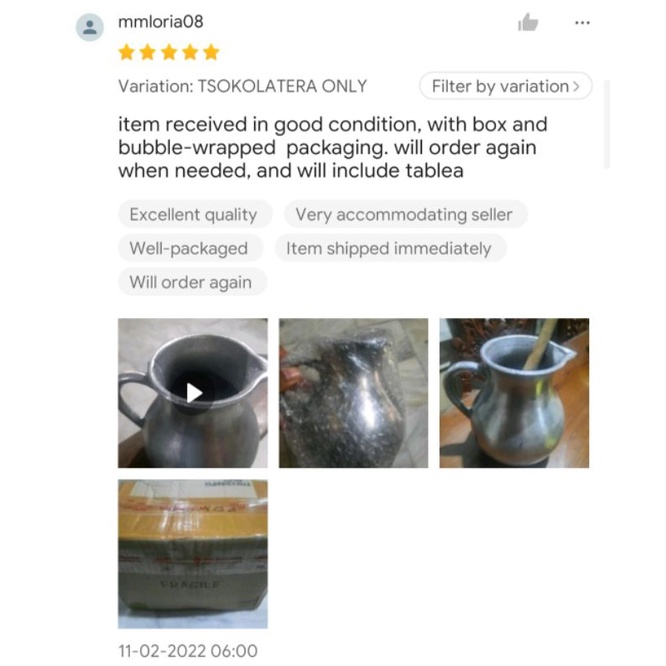
Task: Click the fifth rating star
Action: 211,53
